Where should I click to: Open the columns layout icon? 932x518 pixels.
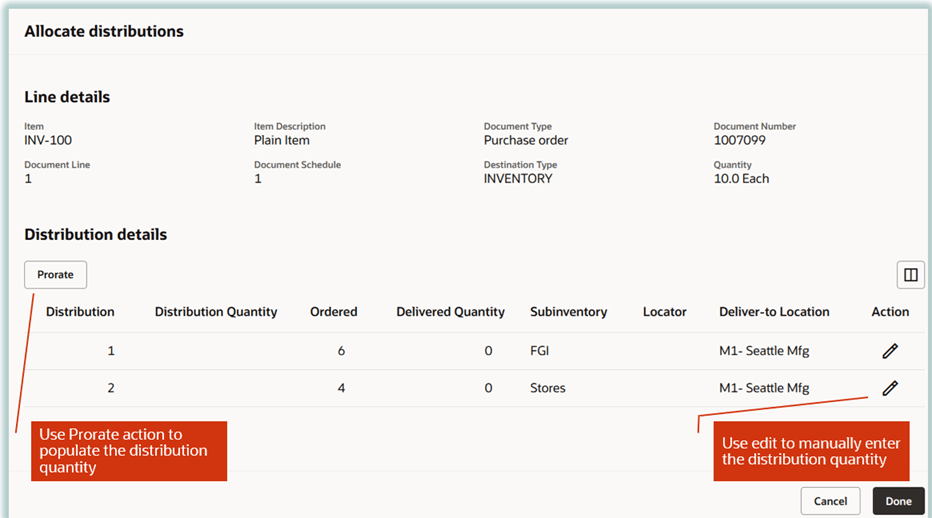point(911,275)
